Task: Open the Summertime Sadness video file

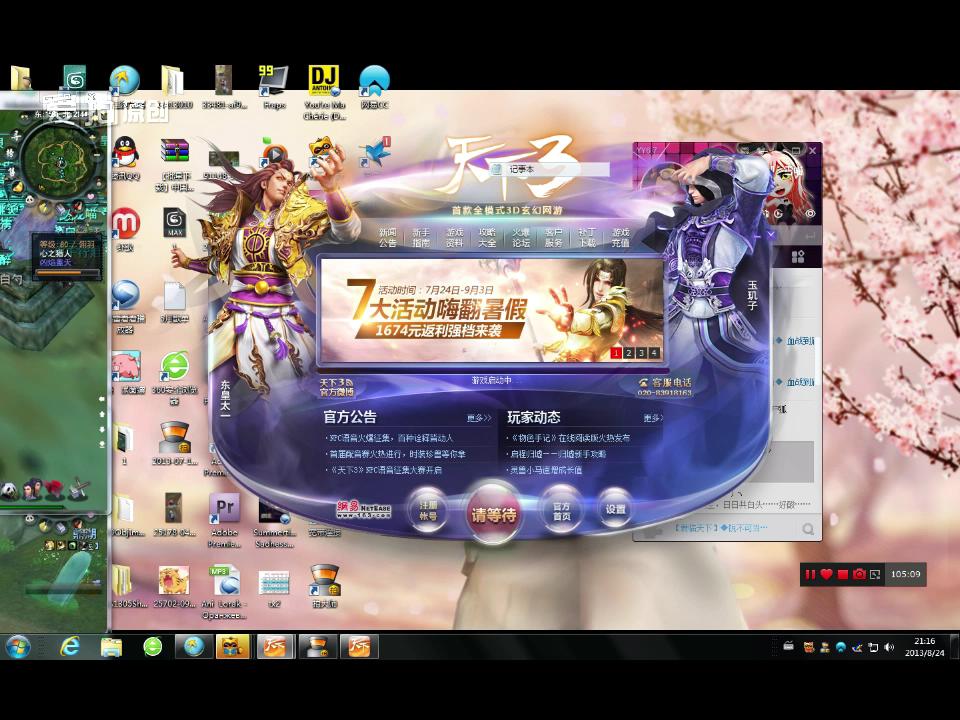Action: (274, 520)
